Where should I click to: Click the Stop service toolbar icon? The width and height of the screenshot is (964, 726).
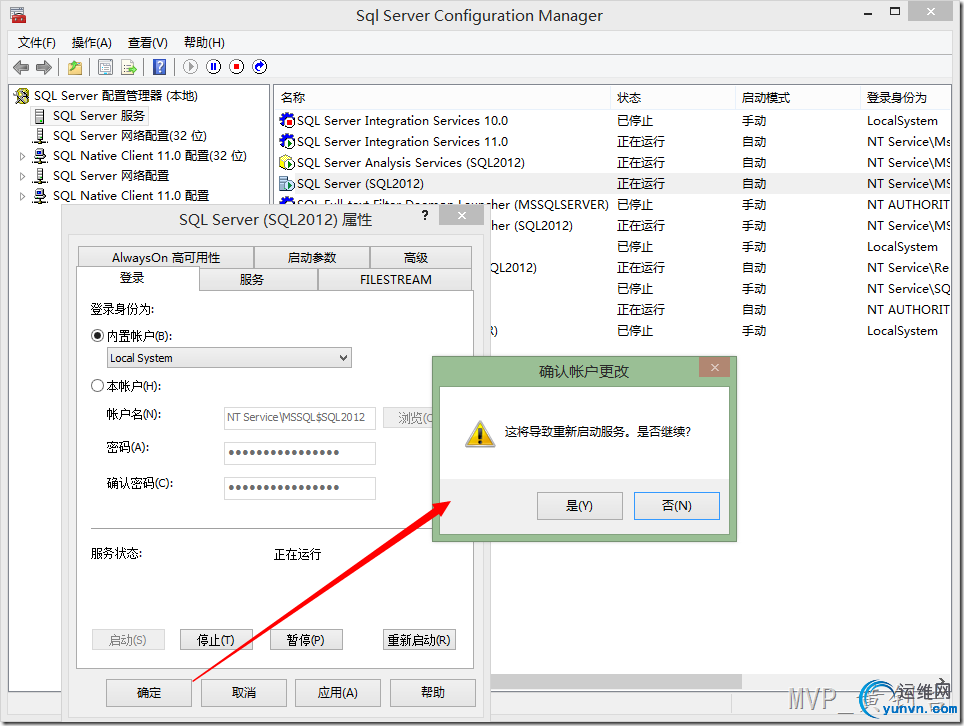(237, 67)
